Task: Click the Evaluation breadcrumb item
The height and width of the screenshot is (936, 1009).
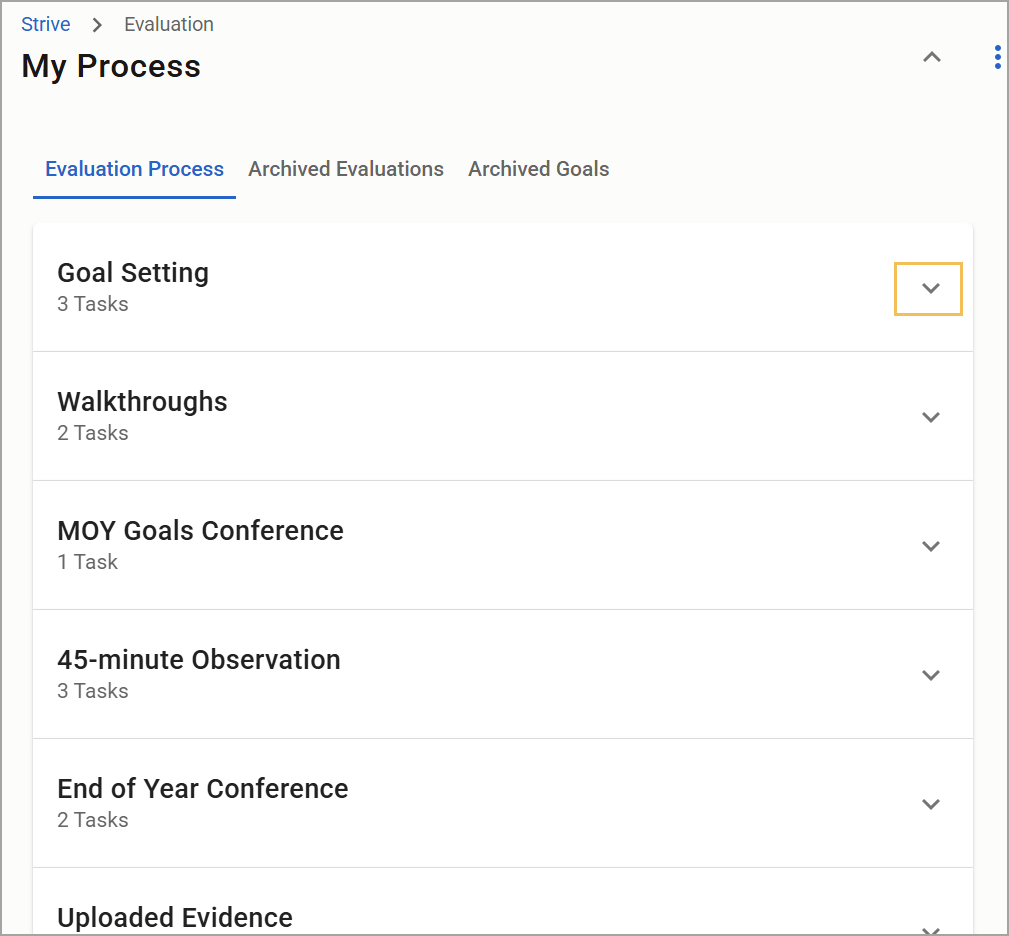Action: [x=168, y=24]
